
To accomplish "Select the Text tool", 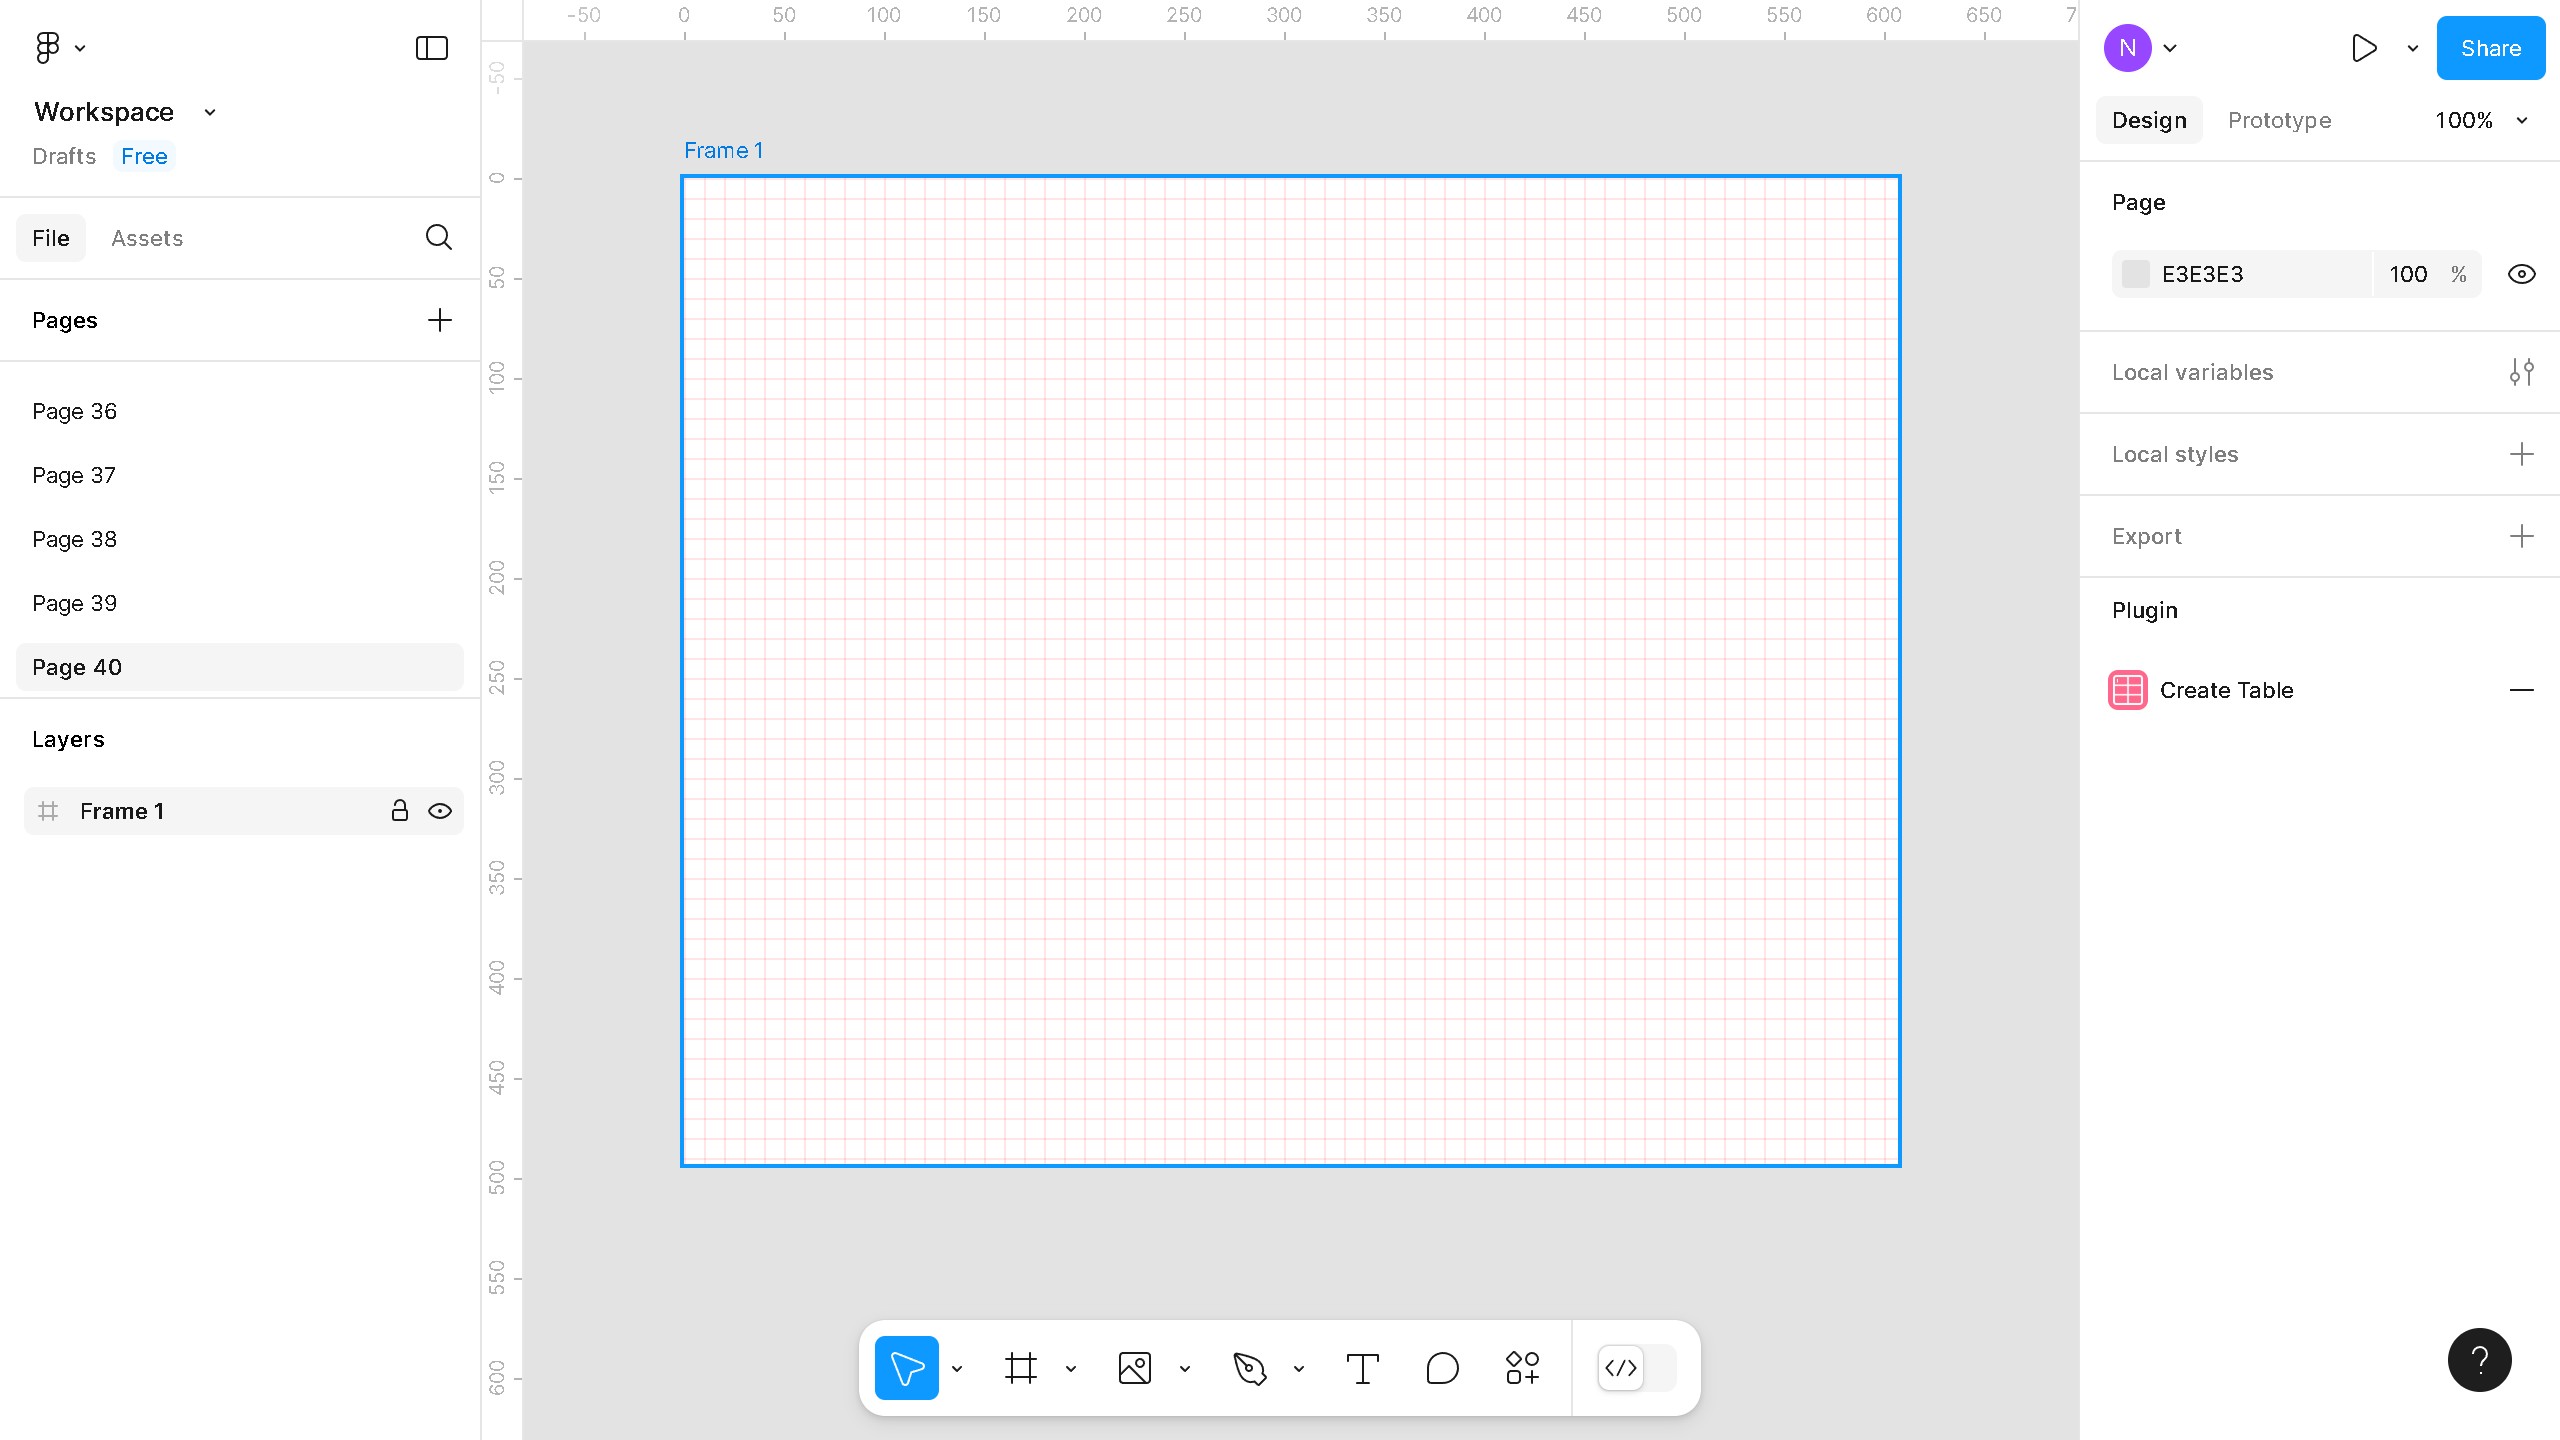I will (1362, 1367).
